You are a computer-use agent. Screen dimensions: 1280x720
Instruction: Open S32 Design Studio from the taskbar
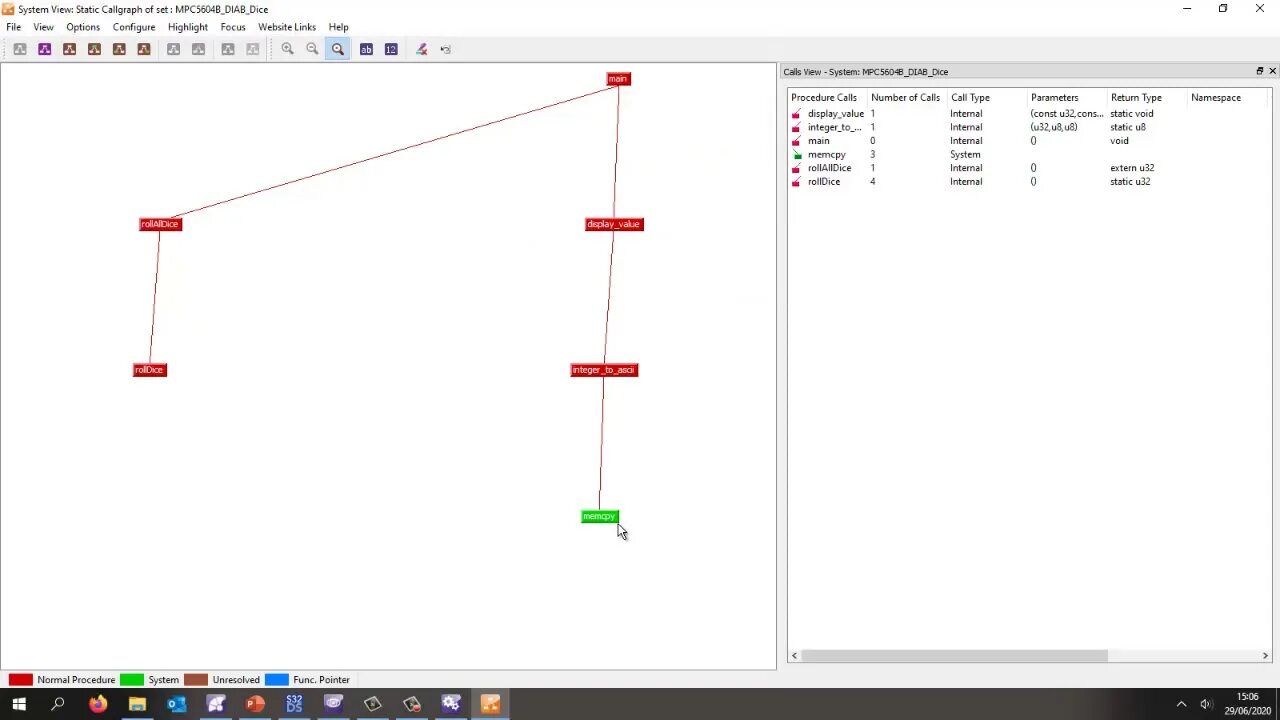click(294, 705)
